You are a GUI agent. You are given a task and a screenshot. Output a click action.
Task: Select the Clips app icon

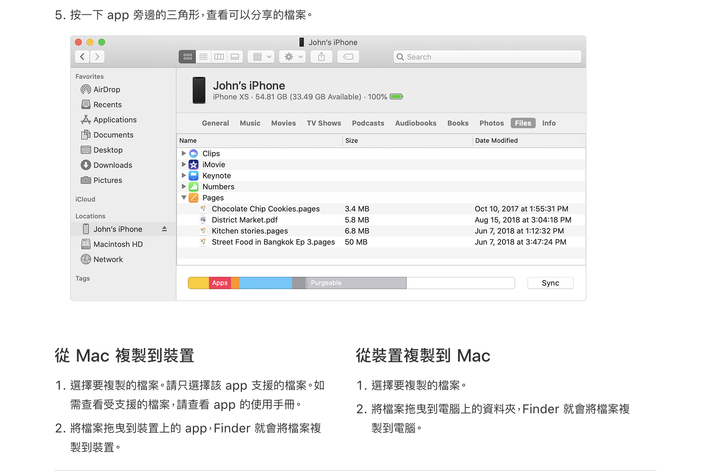[194, 153]
